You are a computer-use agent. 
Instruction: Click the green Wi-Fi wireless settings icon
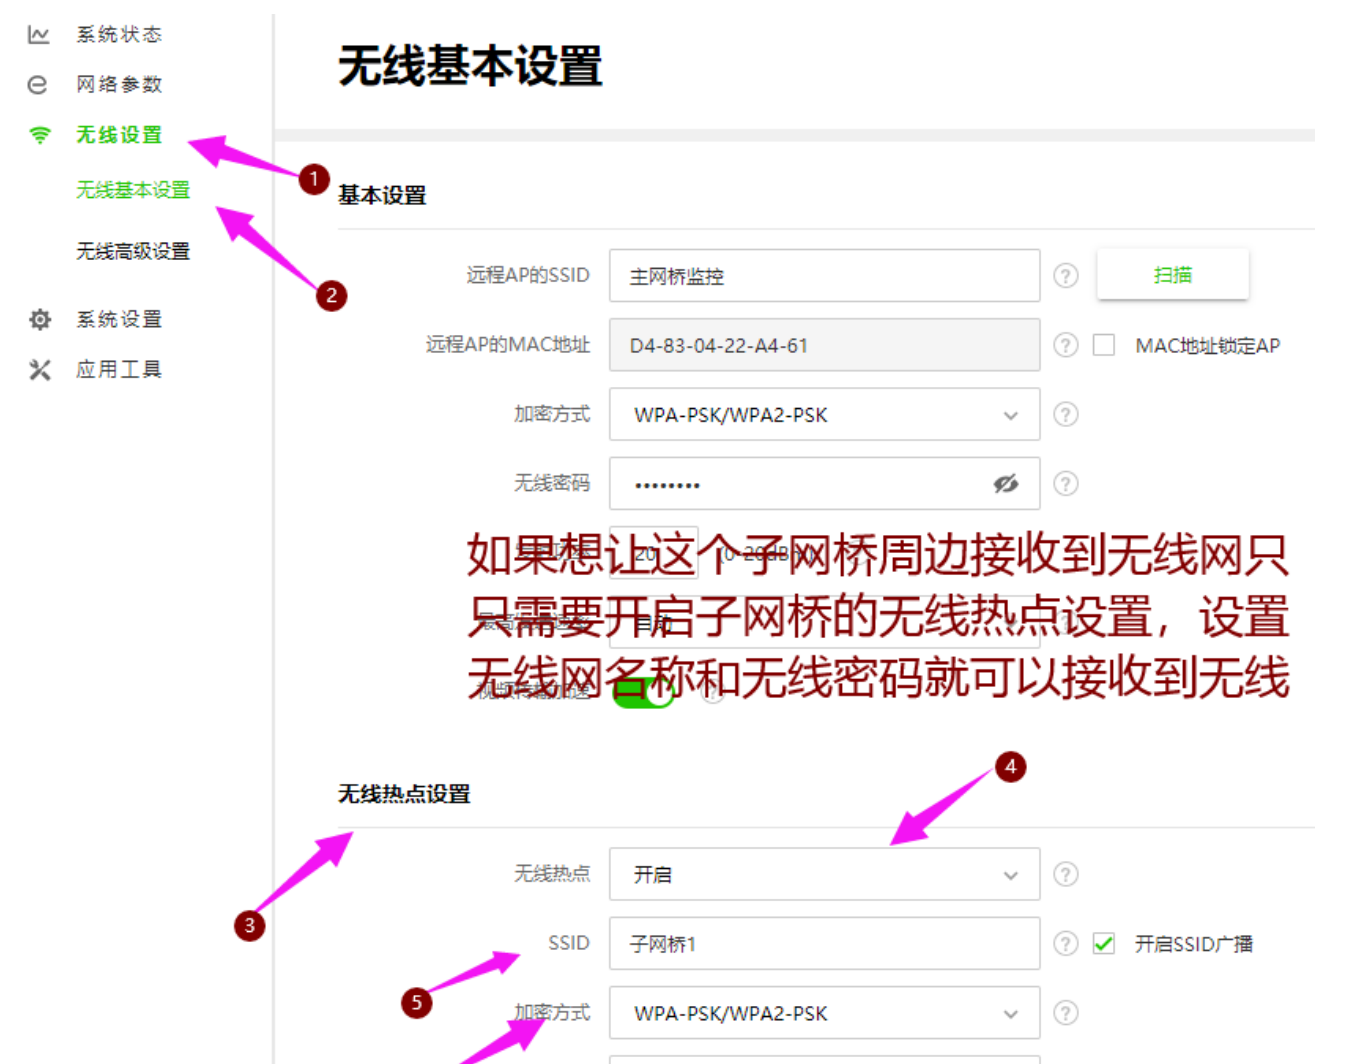pos(40,135)
